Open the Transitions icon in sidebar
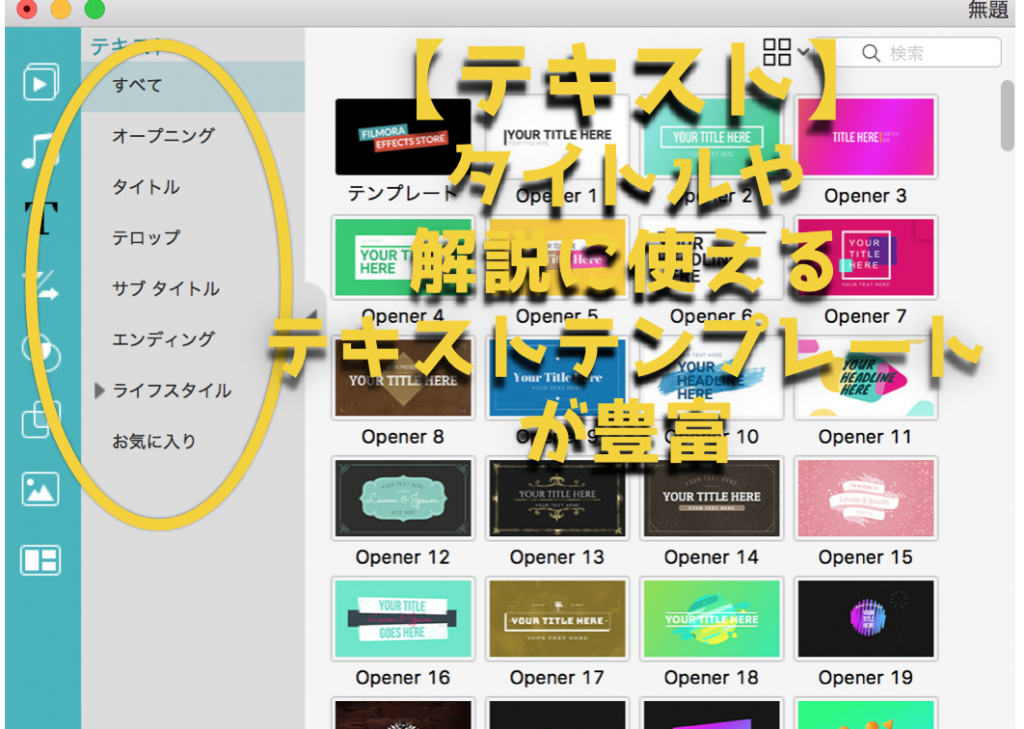 (x=40, y=285)
